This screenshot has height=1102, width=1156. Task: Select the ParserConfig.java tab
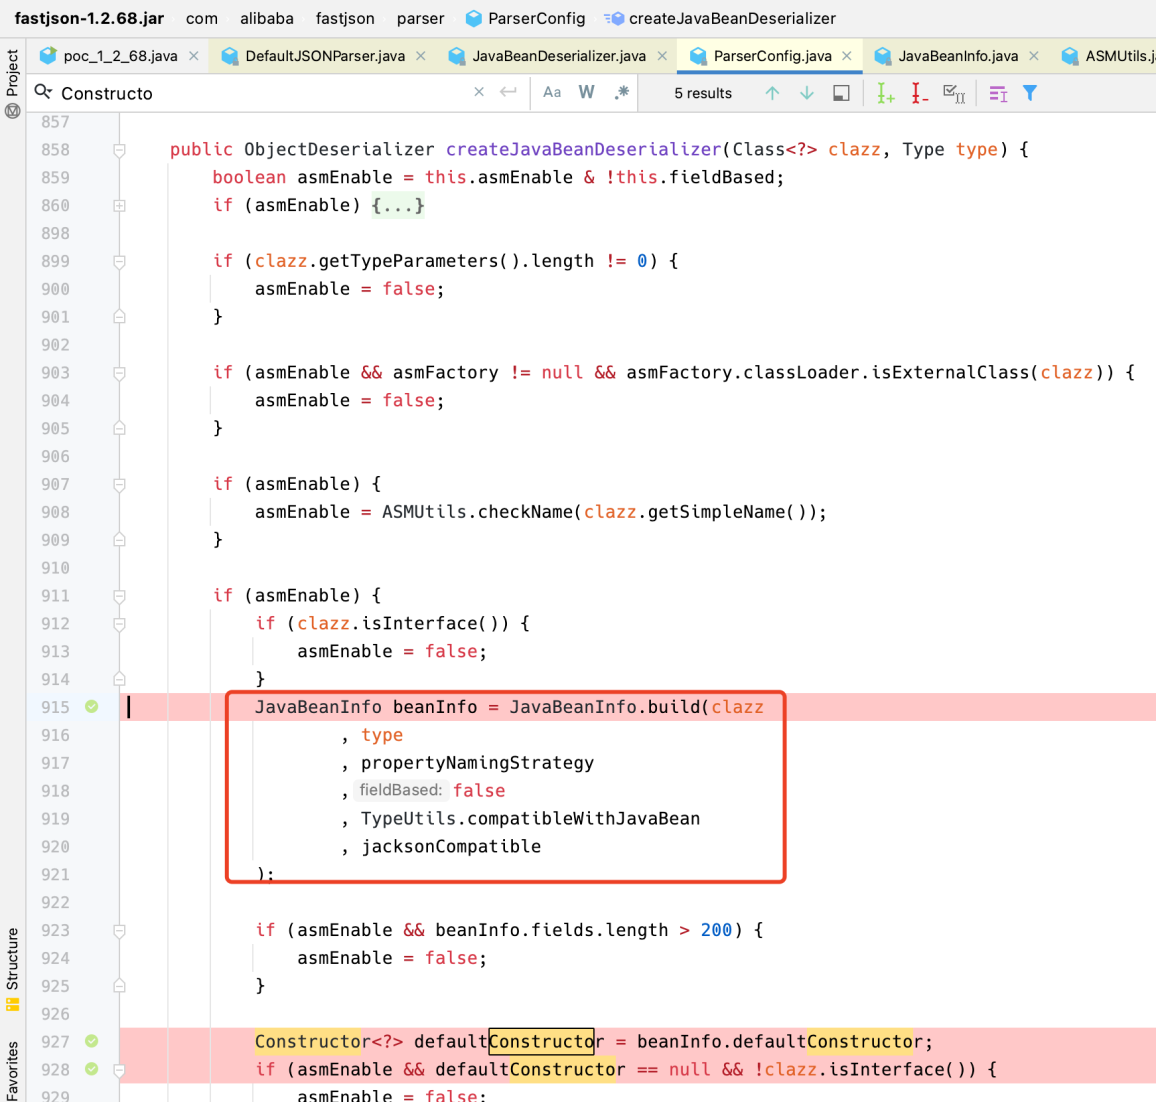(772, 56)
